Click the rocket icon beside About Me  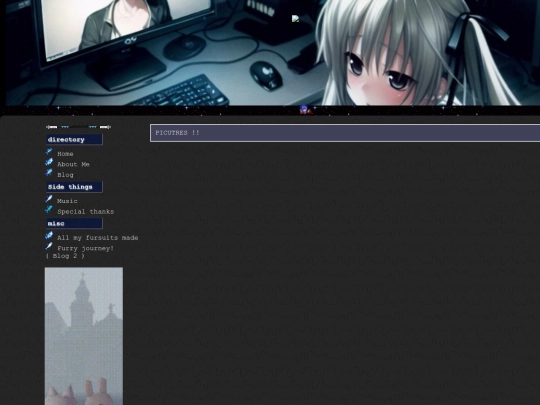pyautogui.click(x=49, y=162)
